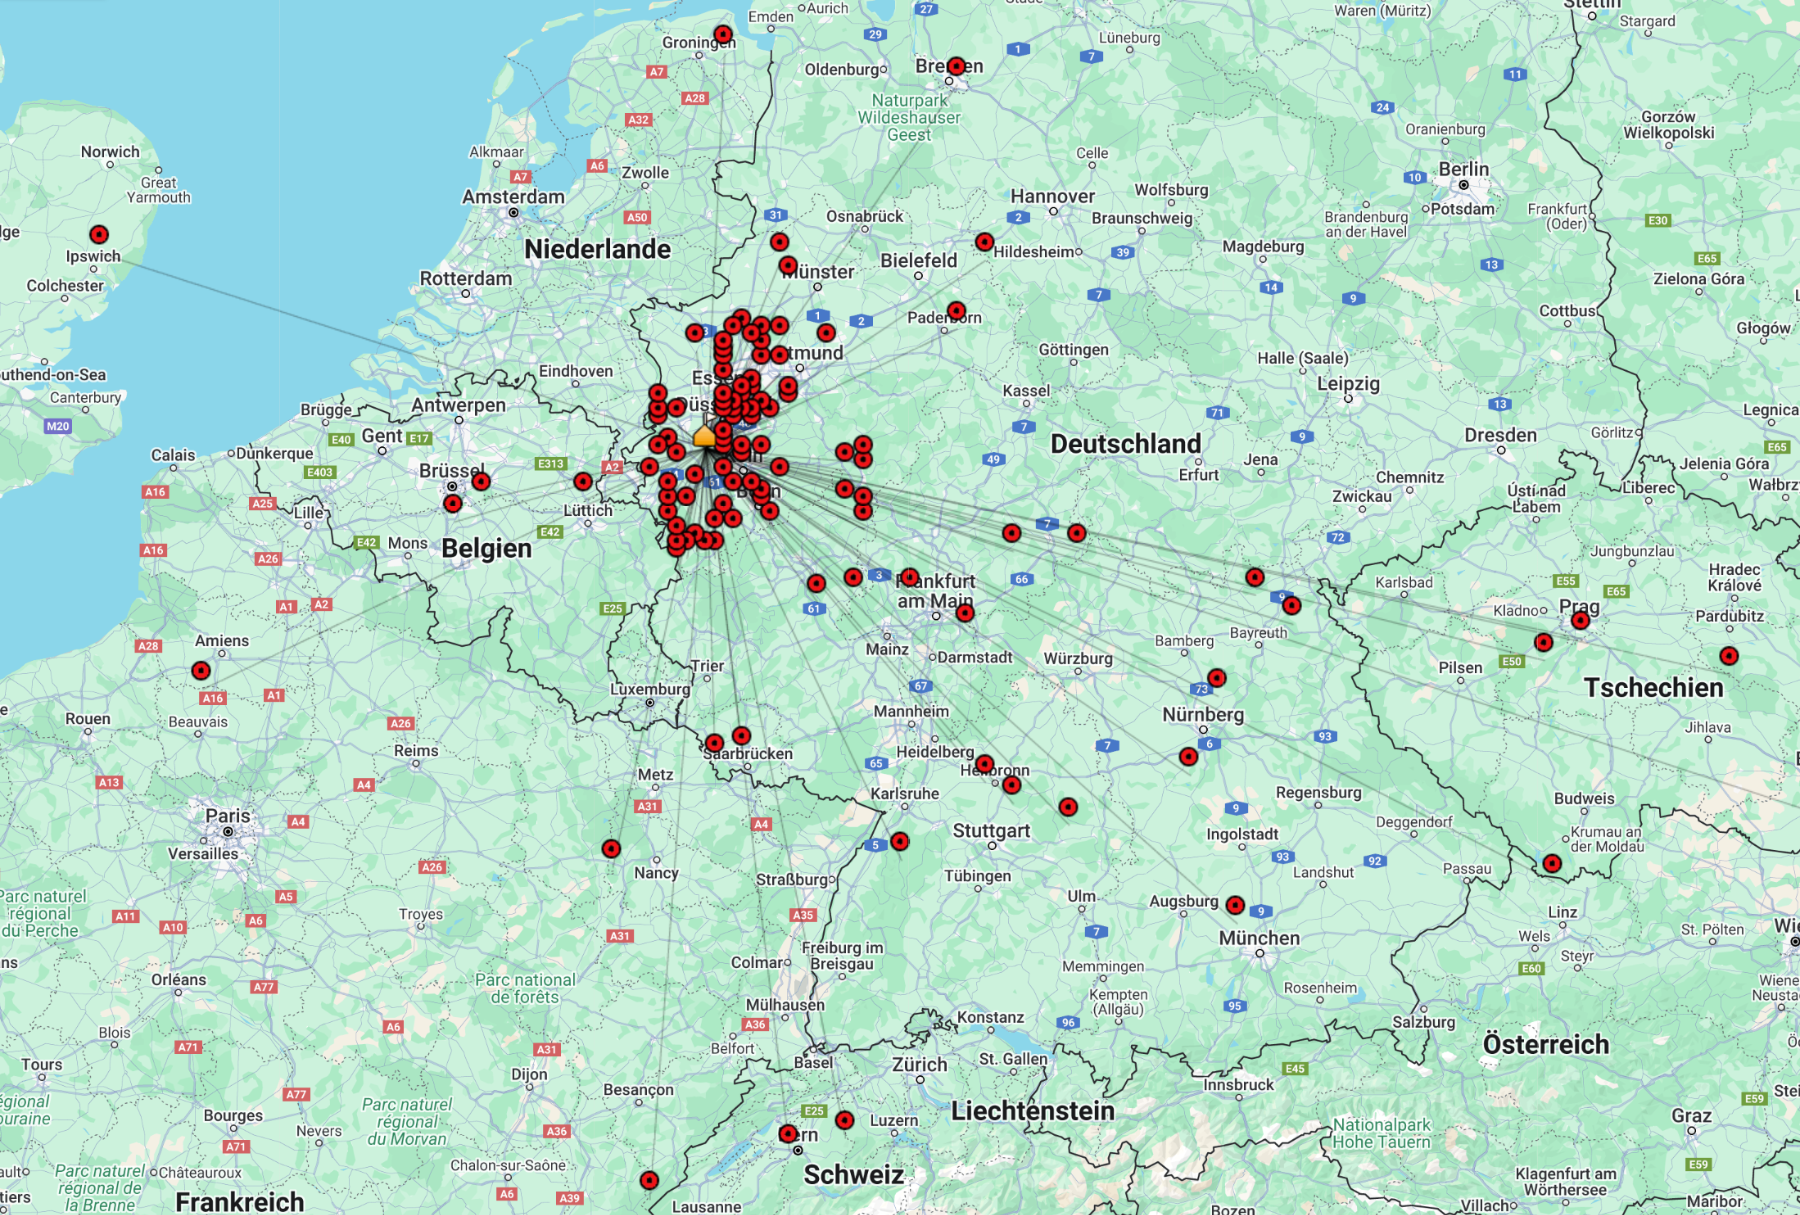Image resolution: width=1800 pixels, height=1215 pixels.
Task: Select the red marker southwest of Amiens
Action: [201, 671]
